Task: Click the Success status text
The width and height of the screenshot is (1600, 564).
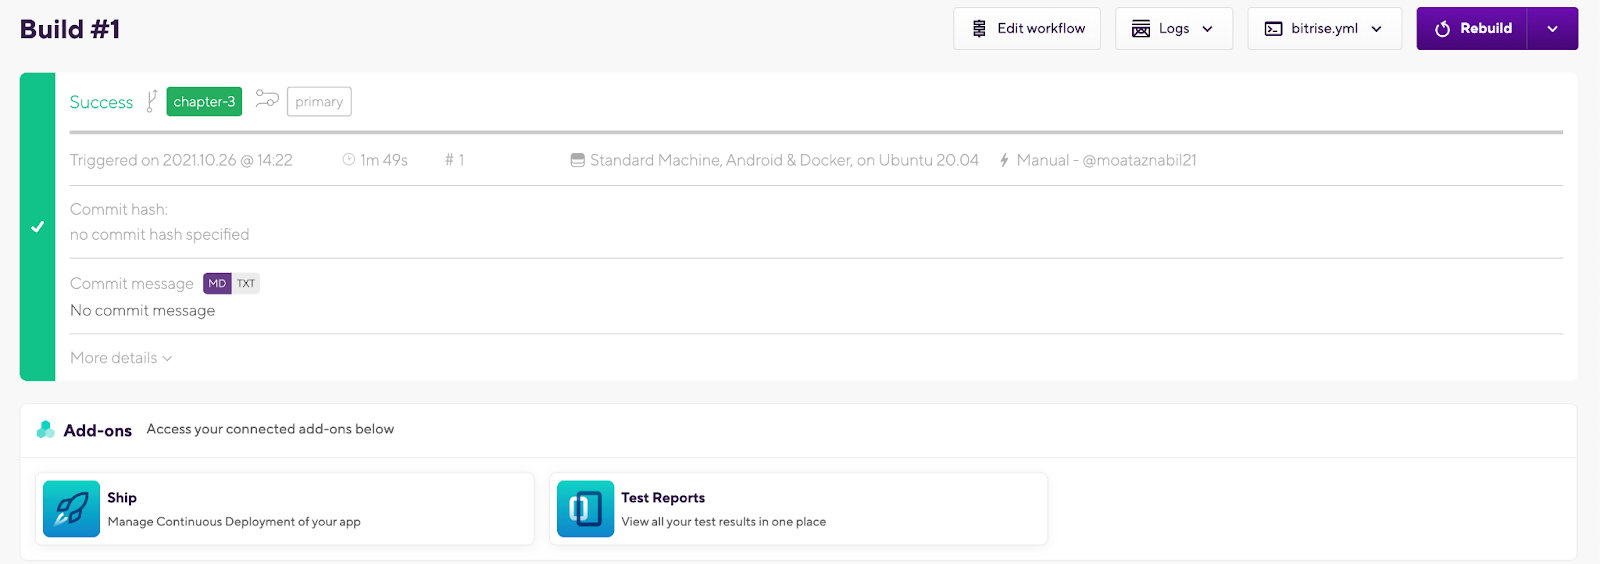Action: tap(101, 102)
